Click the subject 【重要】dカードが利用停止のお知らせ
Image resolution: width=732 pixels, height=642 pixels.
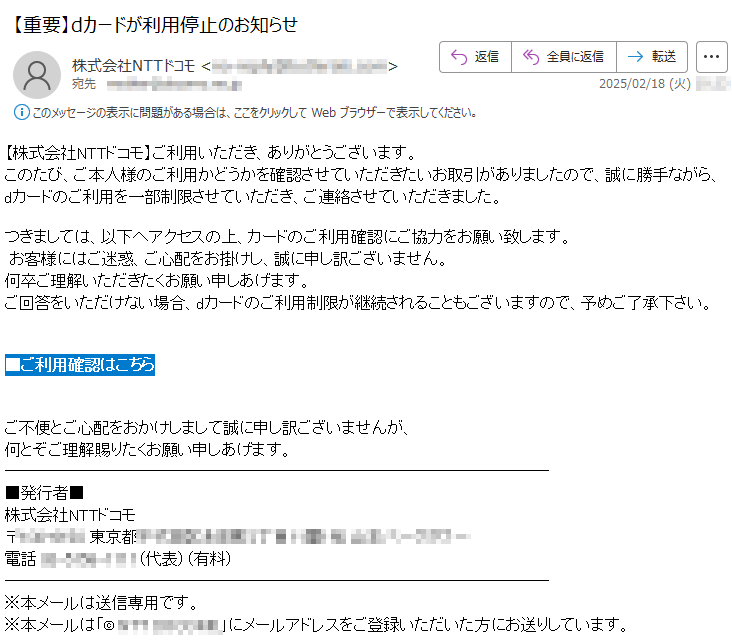click(154, 25)
